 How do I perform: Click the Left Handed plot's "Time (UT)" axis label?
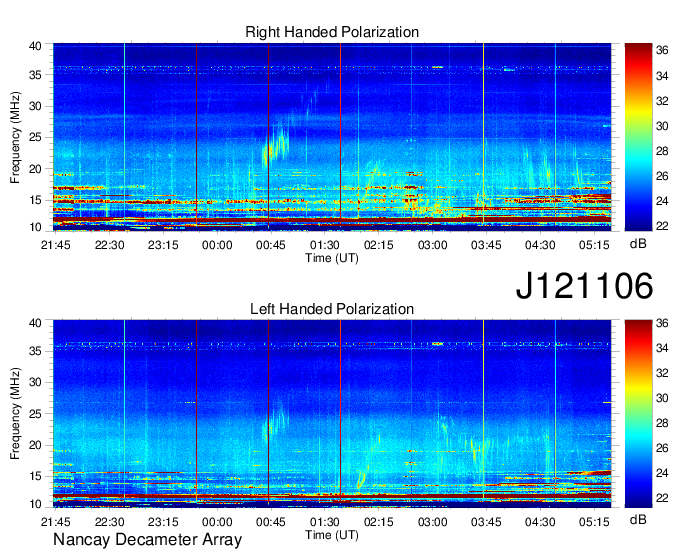[332, 535]
